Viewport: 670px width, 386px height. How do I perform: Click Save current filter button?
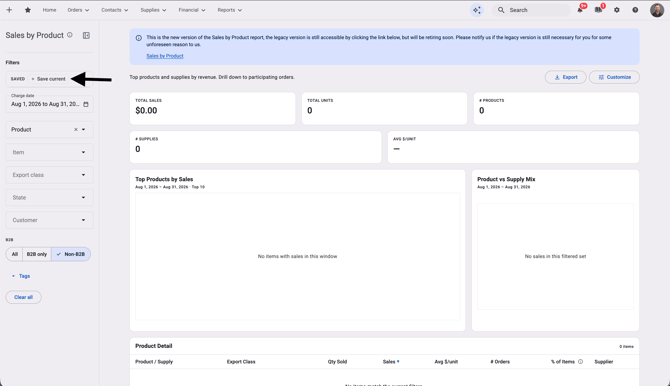49,79
